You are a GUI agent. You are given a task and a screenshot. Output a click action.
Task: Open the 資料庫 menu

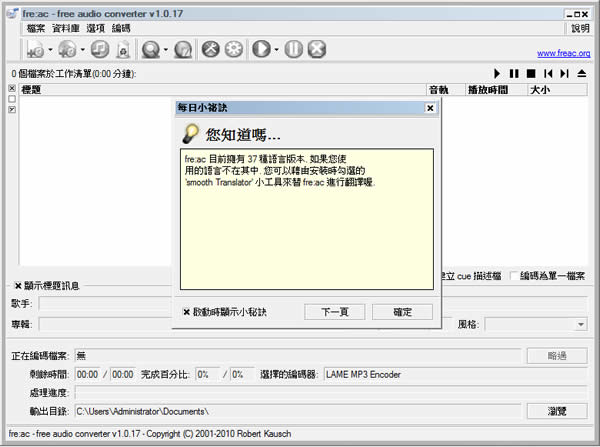point(66,28)
